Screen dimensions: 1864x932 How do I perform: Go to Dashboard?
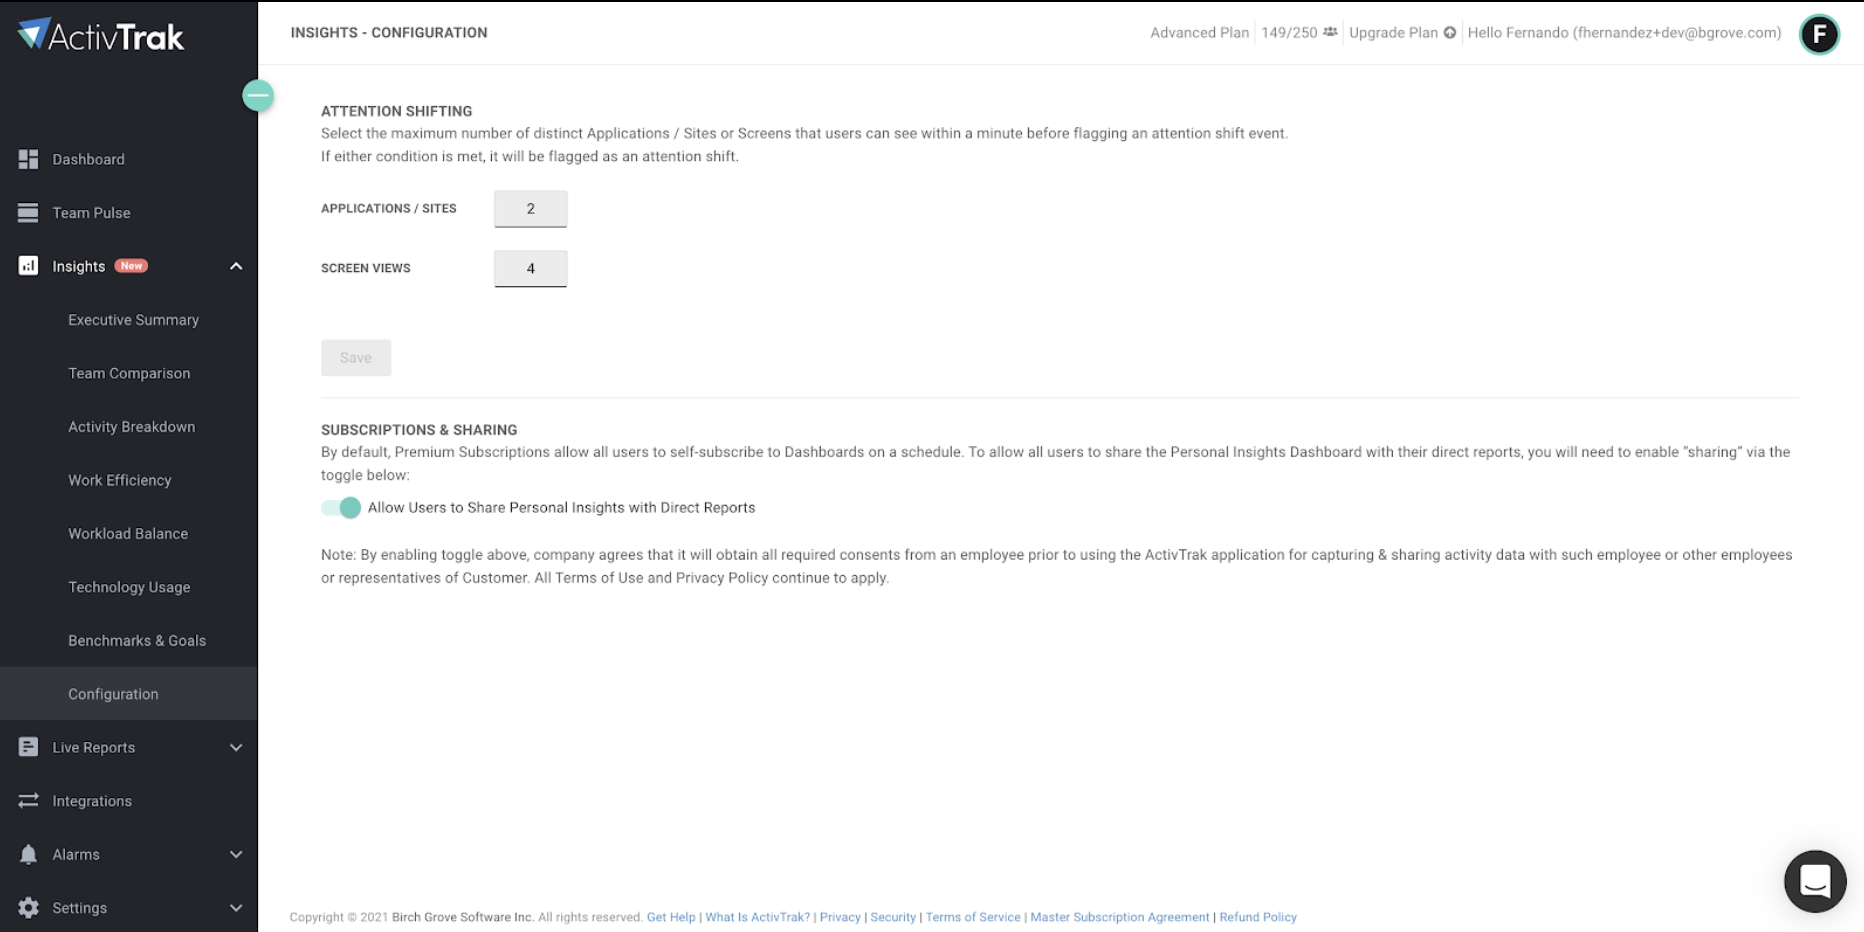(88, 159)
